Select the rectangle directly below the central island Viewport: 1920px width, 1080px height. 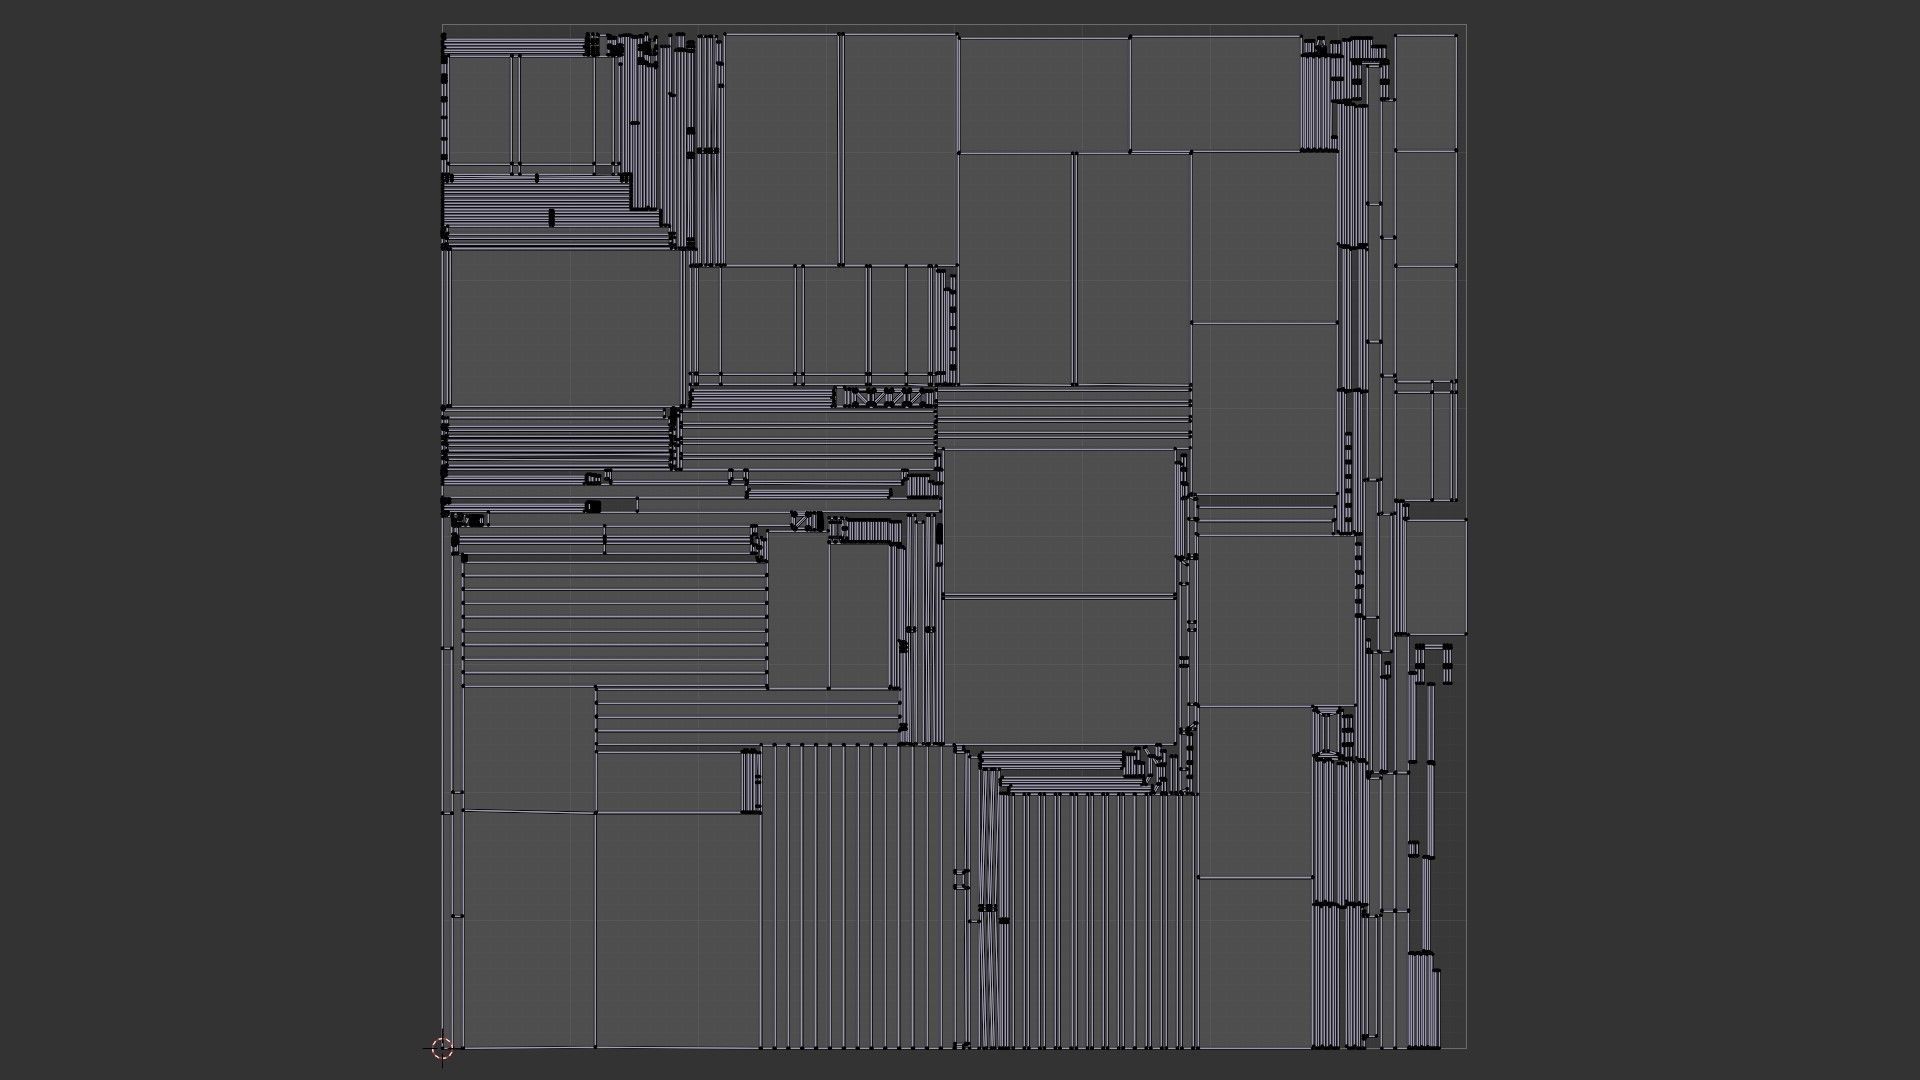click(1058, 670)
